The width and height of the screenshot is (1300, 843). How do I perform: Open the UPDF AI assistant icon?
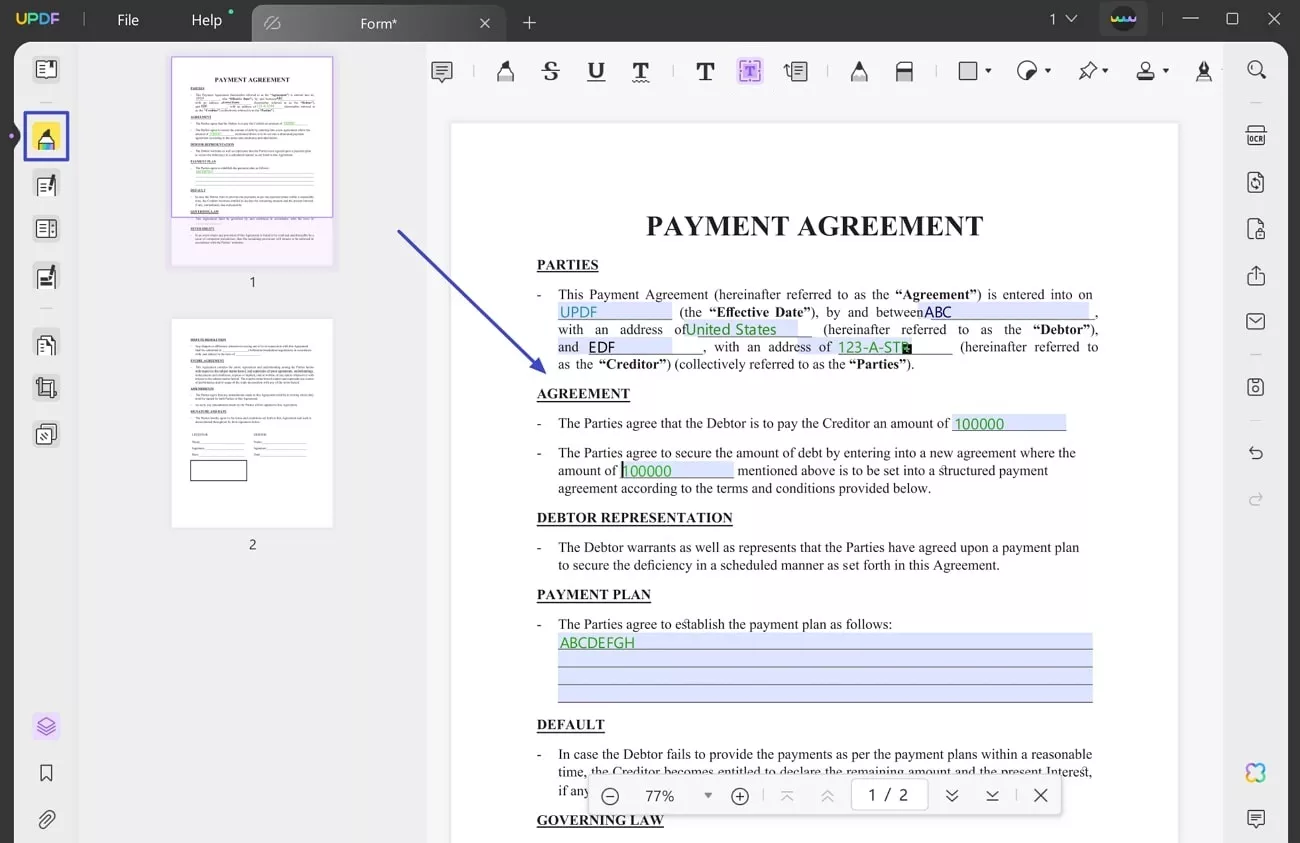pos(1256,773)
